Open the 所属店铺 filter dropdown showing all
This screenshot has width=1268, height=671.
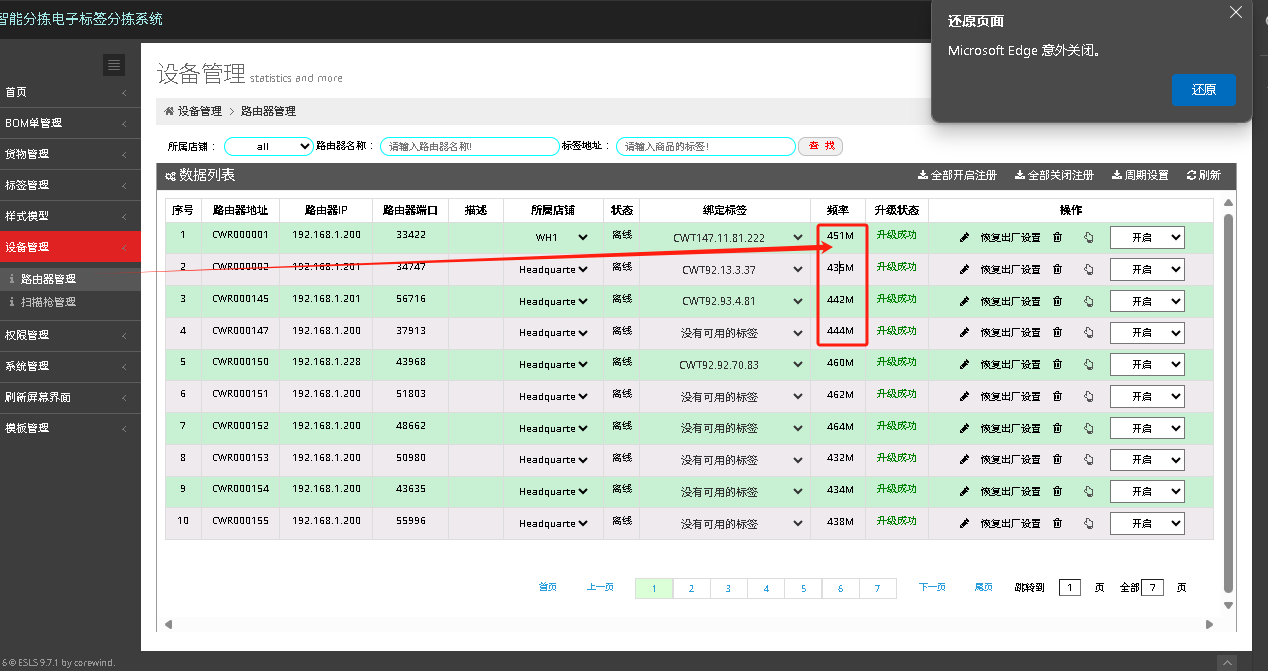click(268, 146)
